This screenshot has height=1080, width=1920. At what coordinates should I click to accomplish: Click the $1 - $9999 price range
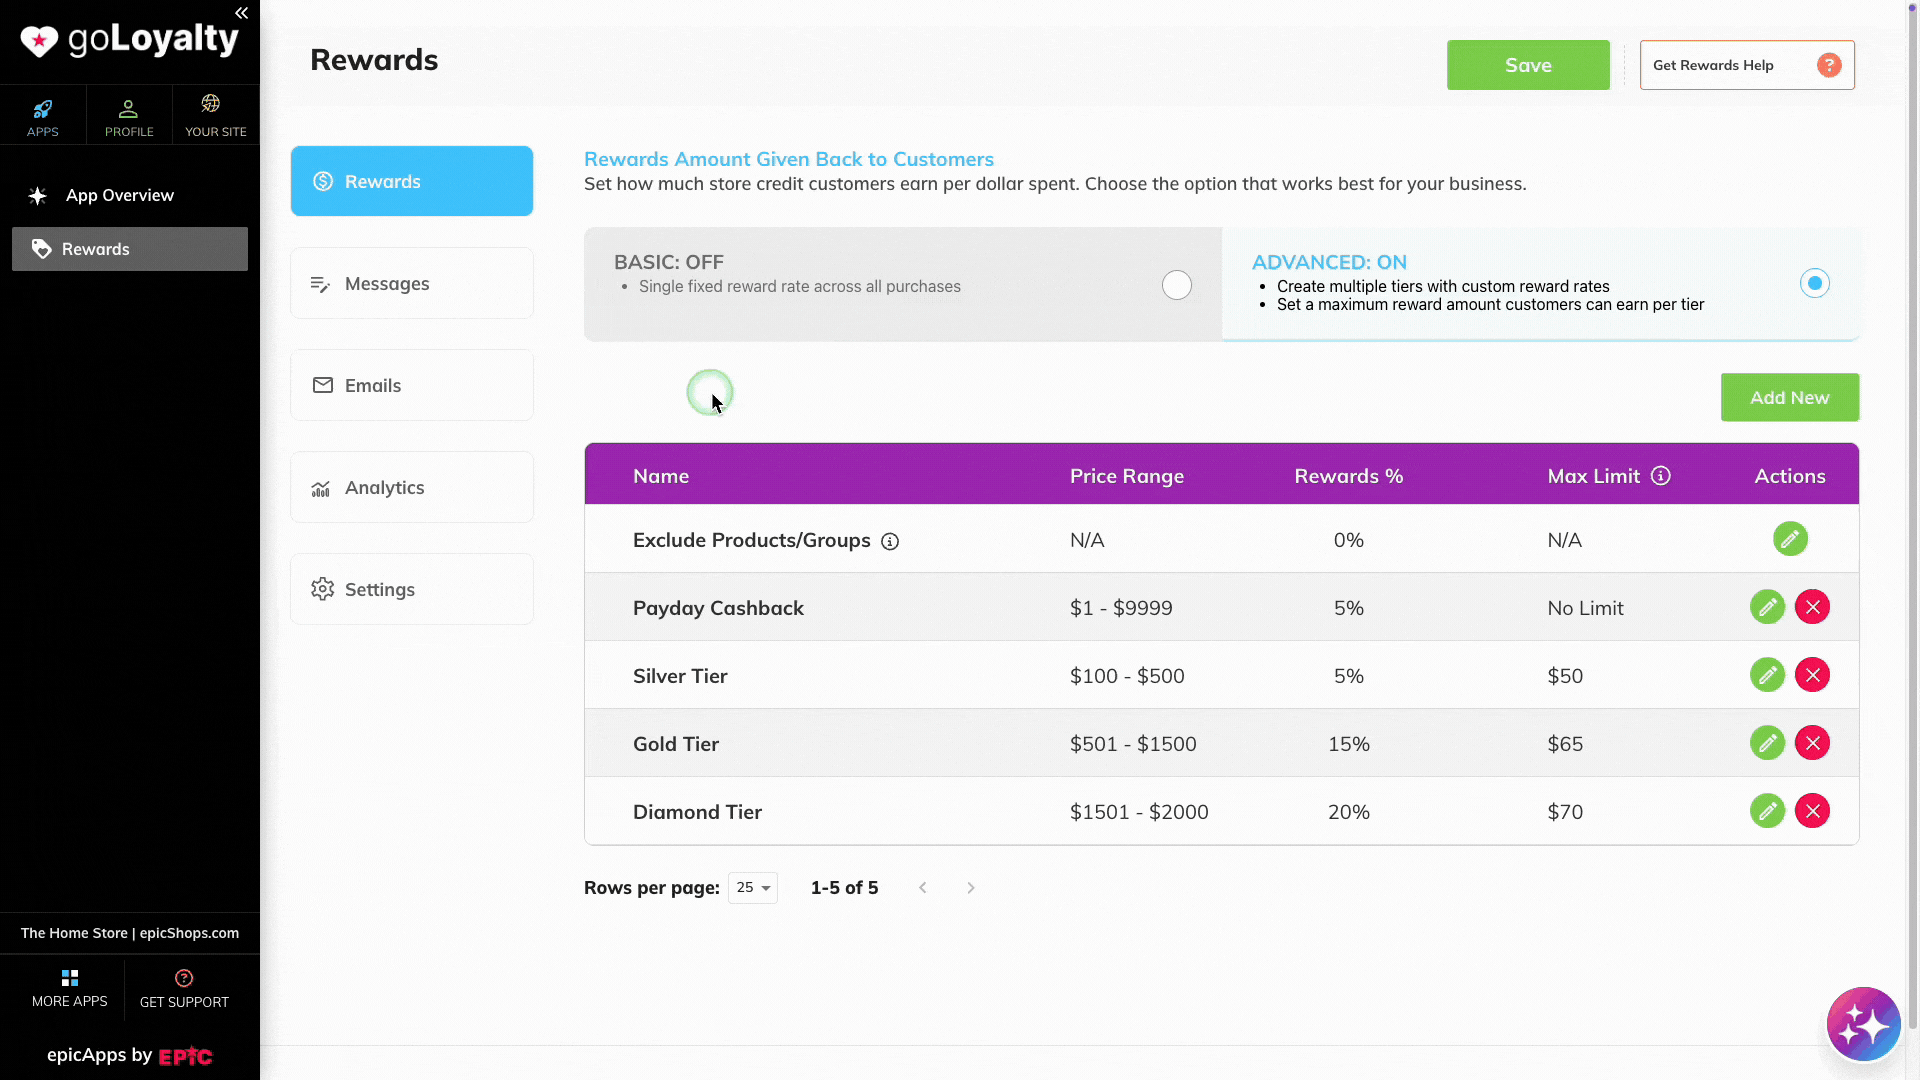pyautogui.click(x=1121, y=608)
